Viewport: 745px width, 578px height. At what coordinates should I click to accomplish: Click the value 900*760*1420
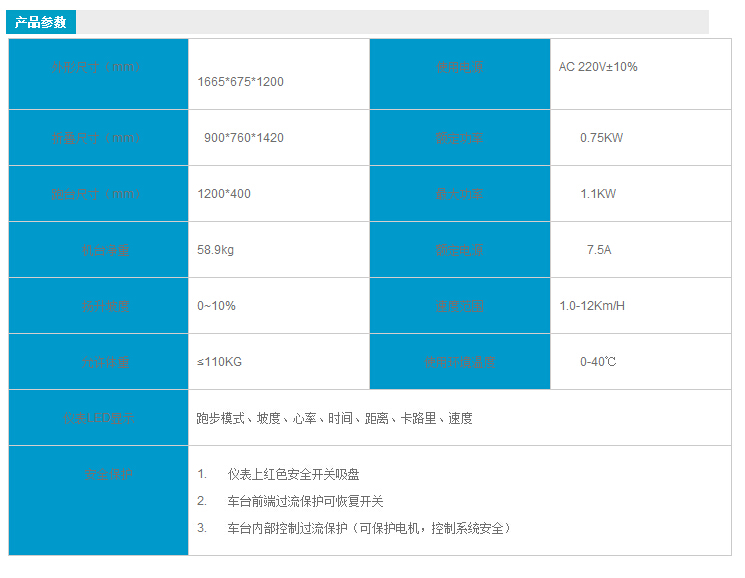pos(244,138)
